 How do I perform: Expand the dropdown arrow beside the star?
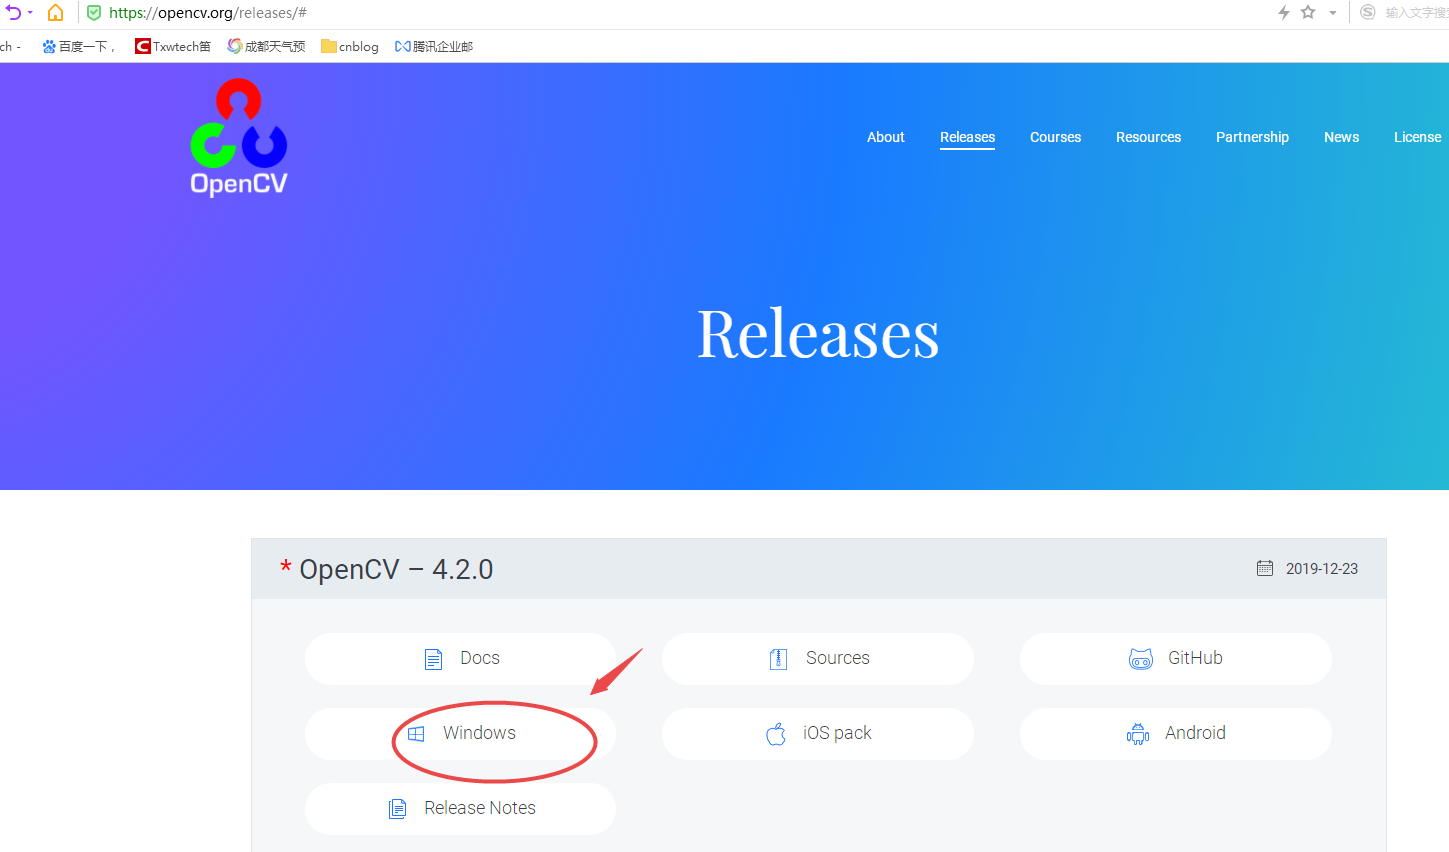pyautogui.click(x=1333, y=13)
